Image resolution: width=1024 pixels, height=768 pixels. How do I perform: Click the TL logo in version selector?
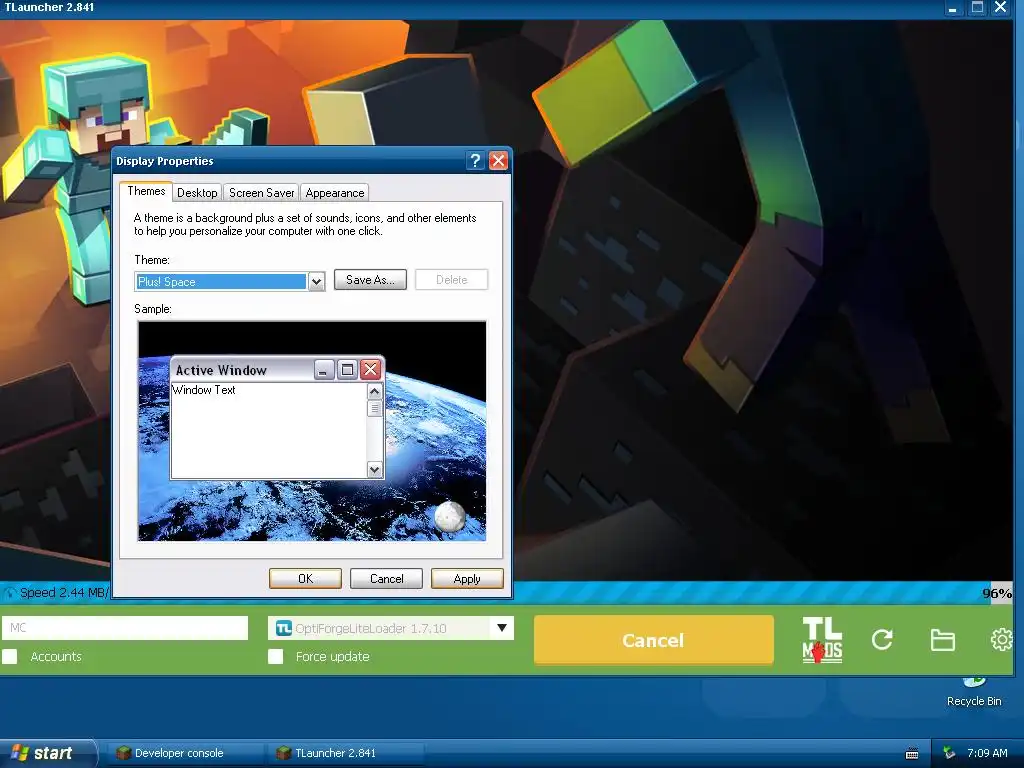tap(283, 628)
